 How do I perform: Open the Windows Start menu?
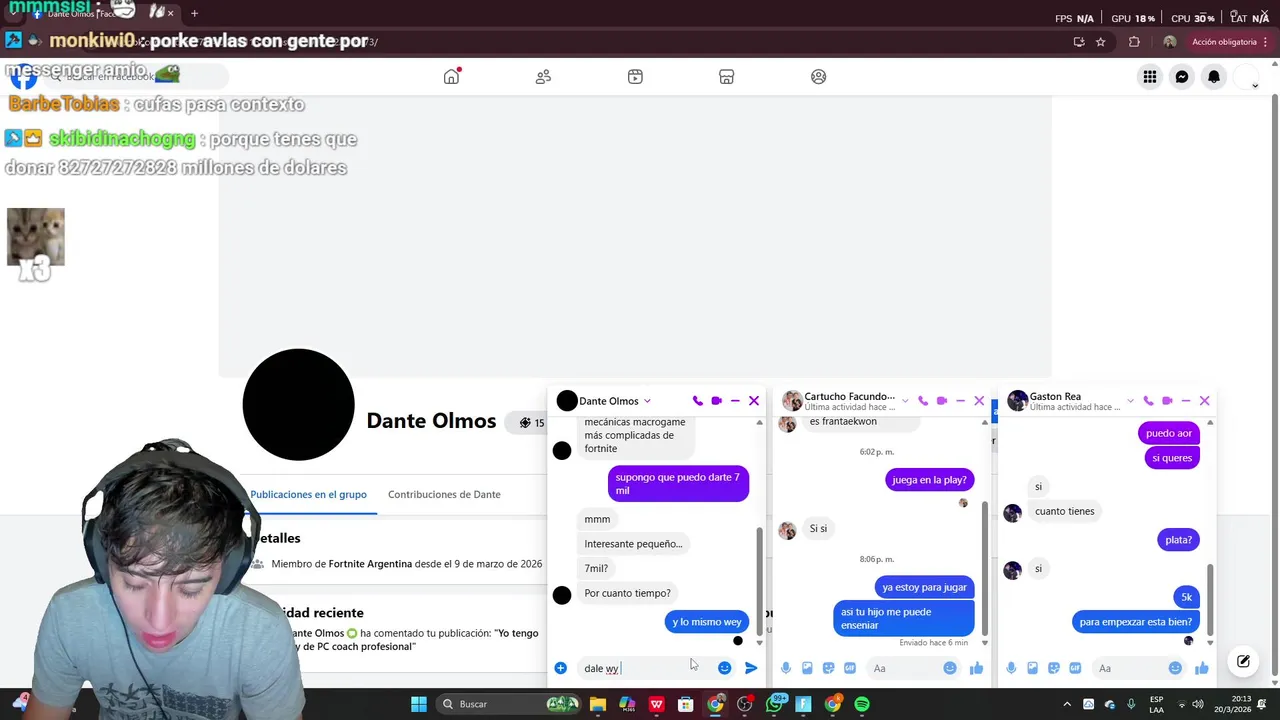(419, 704)
